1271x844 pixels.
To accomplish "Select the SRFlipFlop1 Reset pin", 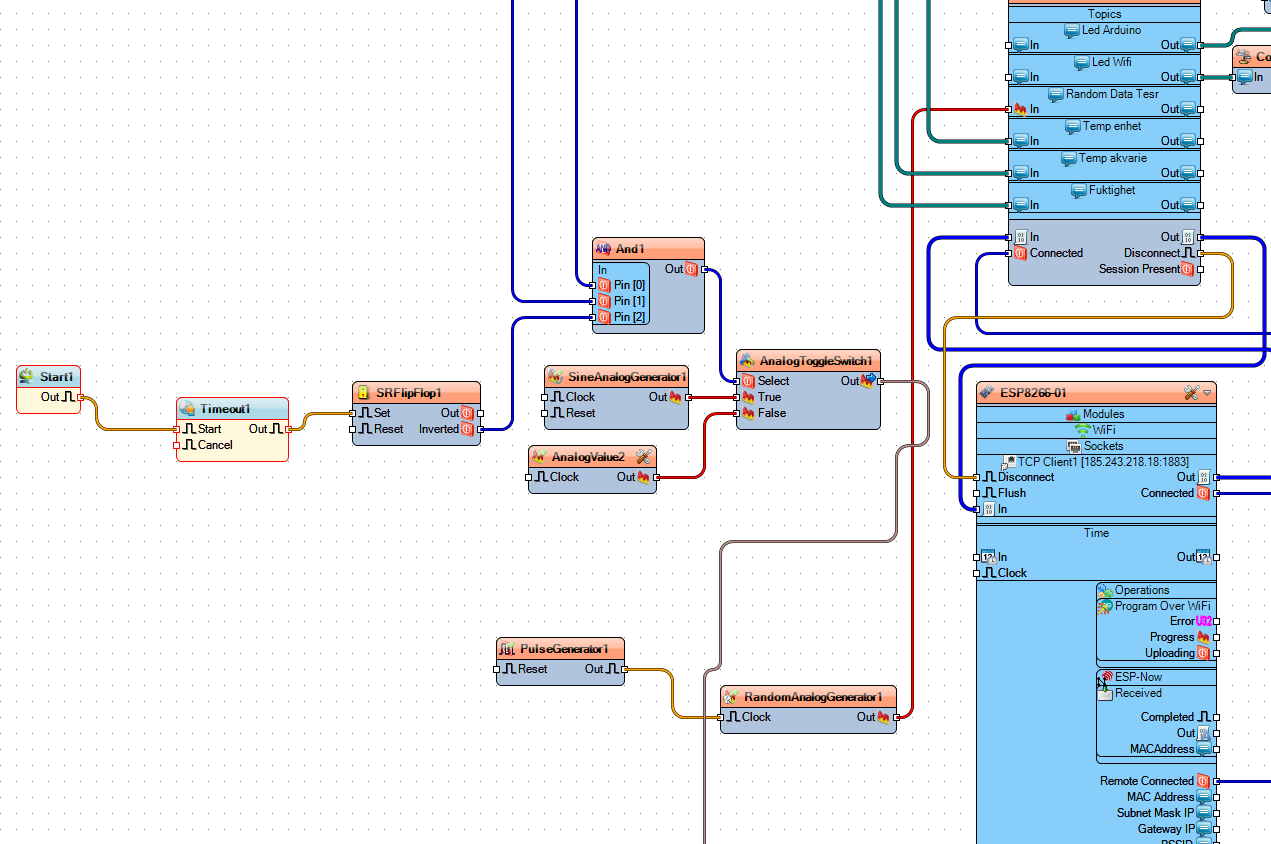I will (x=352, y=429).
